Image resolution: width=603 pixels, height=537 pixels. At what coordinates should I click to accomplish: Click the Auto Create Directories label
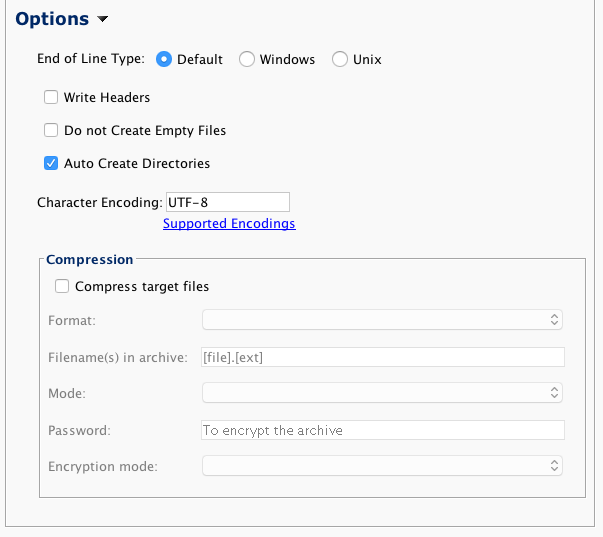click(137, 164)
